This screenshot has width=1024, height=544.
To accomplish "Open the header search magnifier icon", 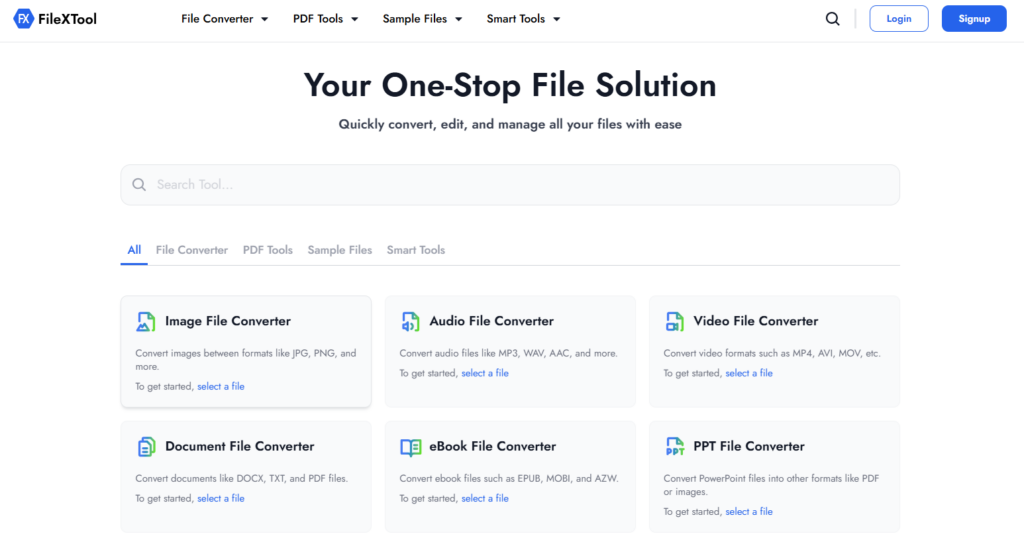I will point(833,19).
